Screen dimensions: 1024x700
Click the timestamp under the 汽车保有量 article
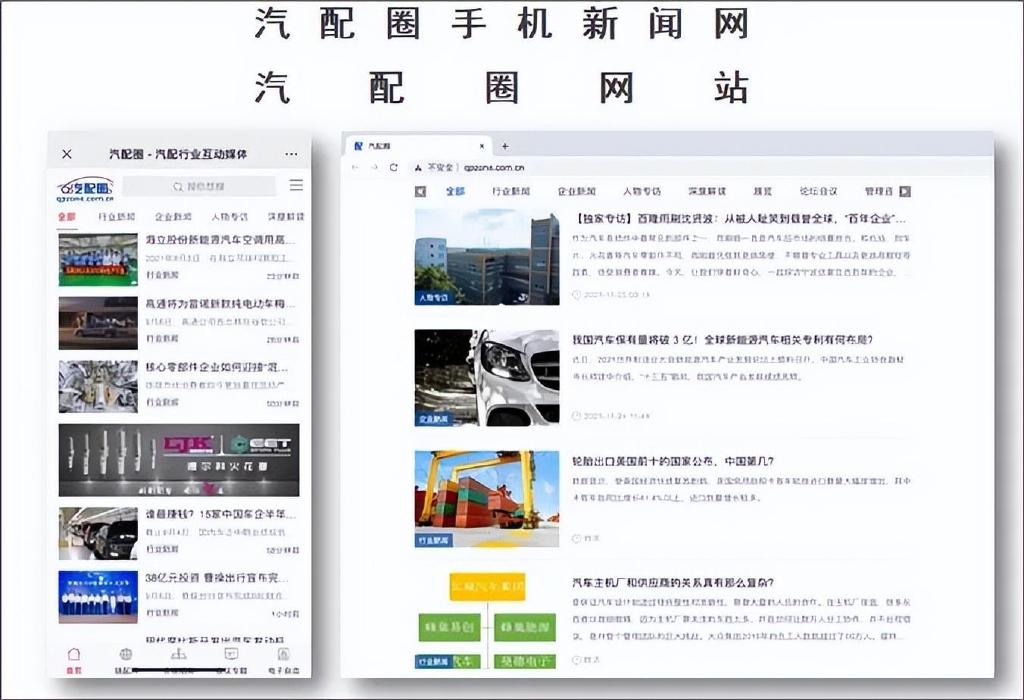click(611, 416)
